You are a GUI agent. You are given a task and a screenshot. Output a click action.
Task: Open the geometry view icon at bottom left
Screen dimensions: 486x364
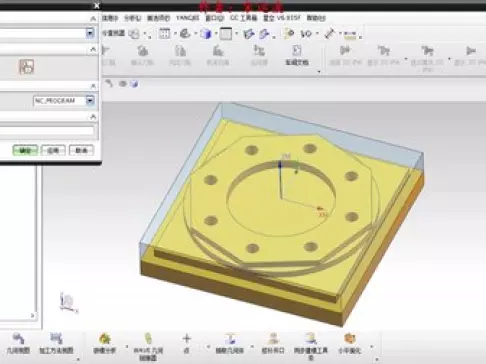point(18,343)
